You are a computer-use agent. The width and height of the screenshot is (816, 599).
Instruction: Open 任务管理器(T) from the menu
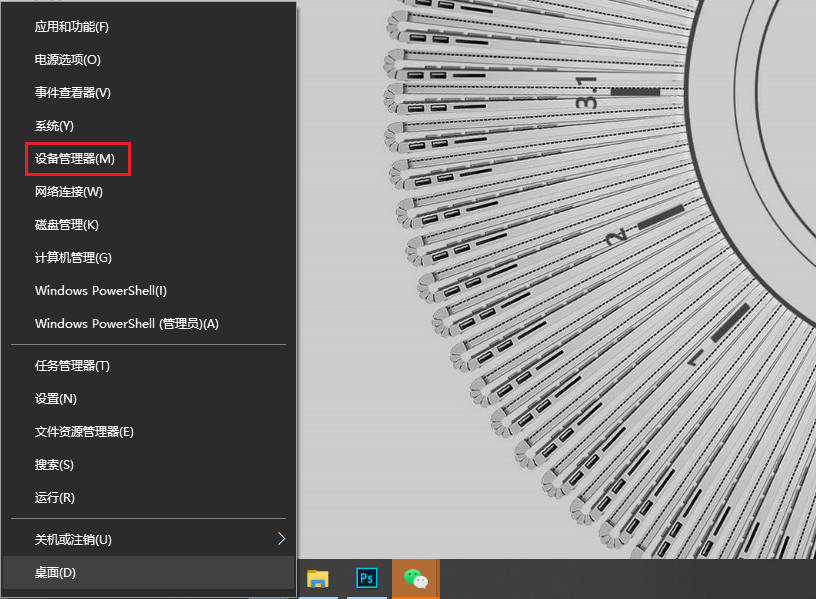72,366
